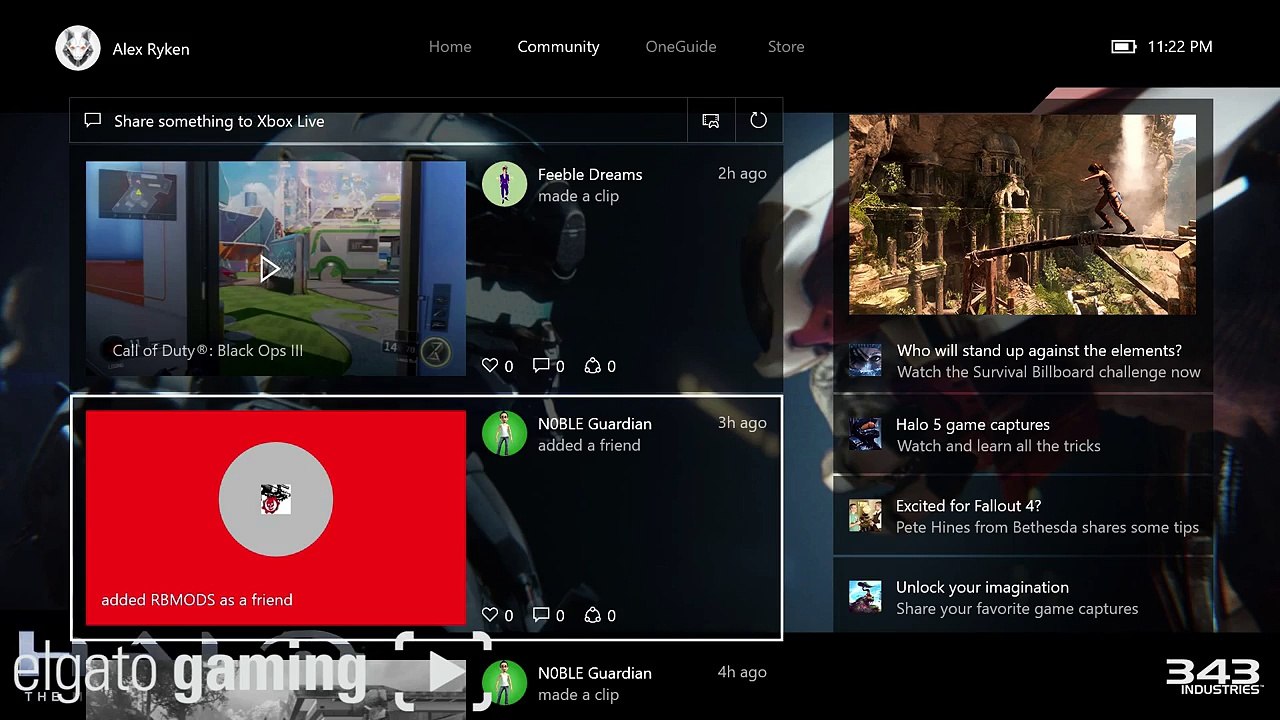This screenshot has height=720, width=1280.
Task: Comment on the added a friend post
Action: tap(548, 615)
